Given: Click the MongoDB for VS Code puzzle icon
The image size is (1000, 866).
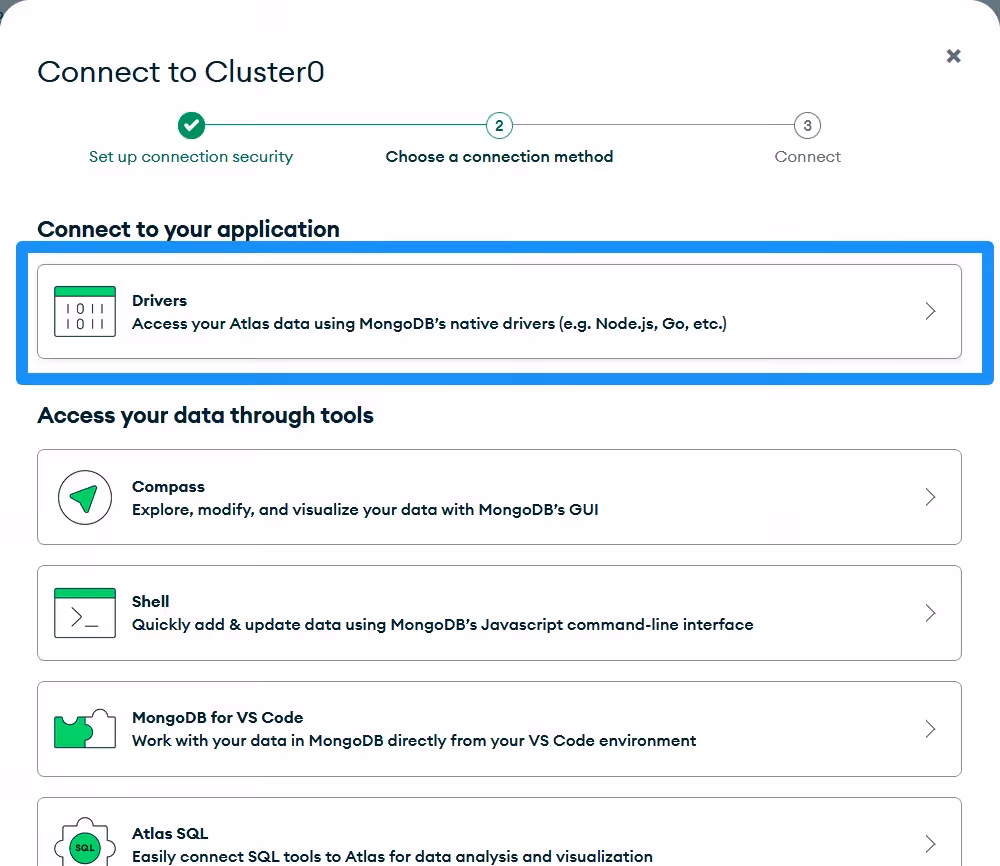Looking at the screenshot, I should click(84, 729).
